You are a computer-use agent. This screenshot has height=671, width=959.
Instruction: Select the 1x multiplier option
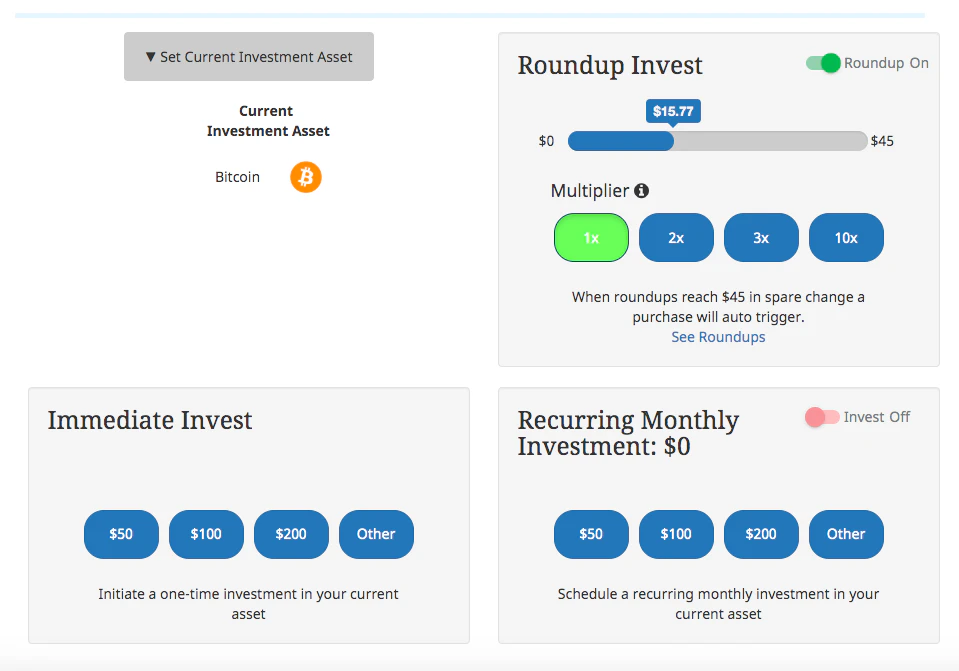[x=591, y=237]
